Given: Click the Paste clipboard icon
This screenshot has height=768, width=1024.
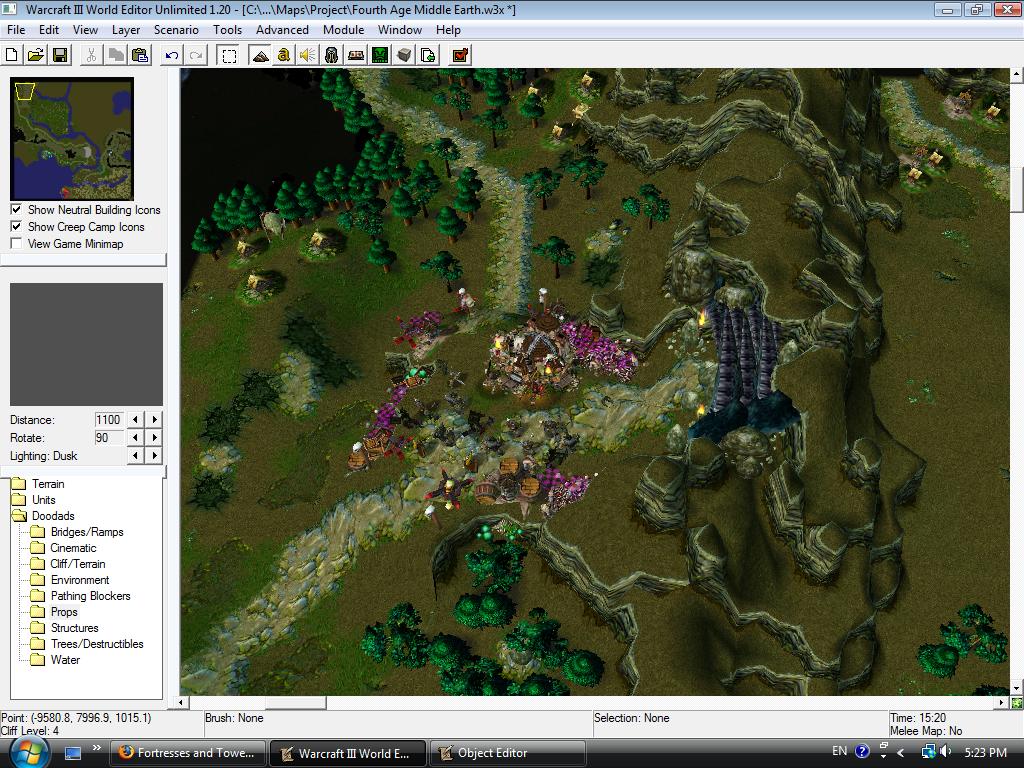Looking at the screenshot, I should (x=140, y=56).
